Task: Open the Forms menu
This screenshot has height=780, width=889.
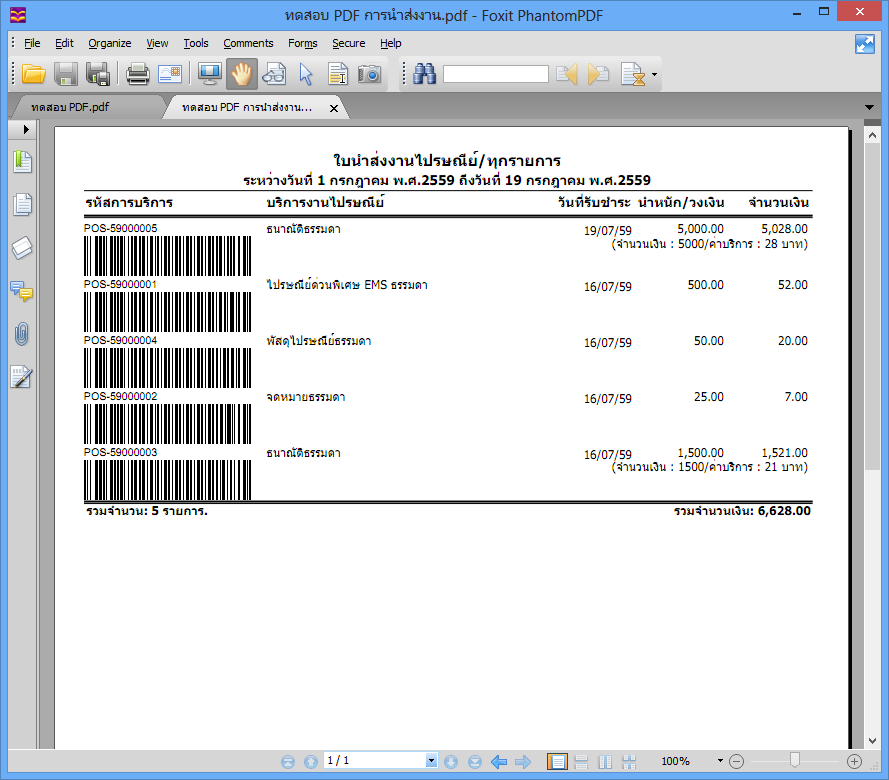Action: coord(302,43)
